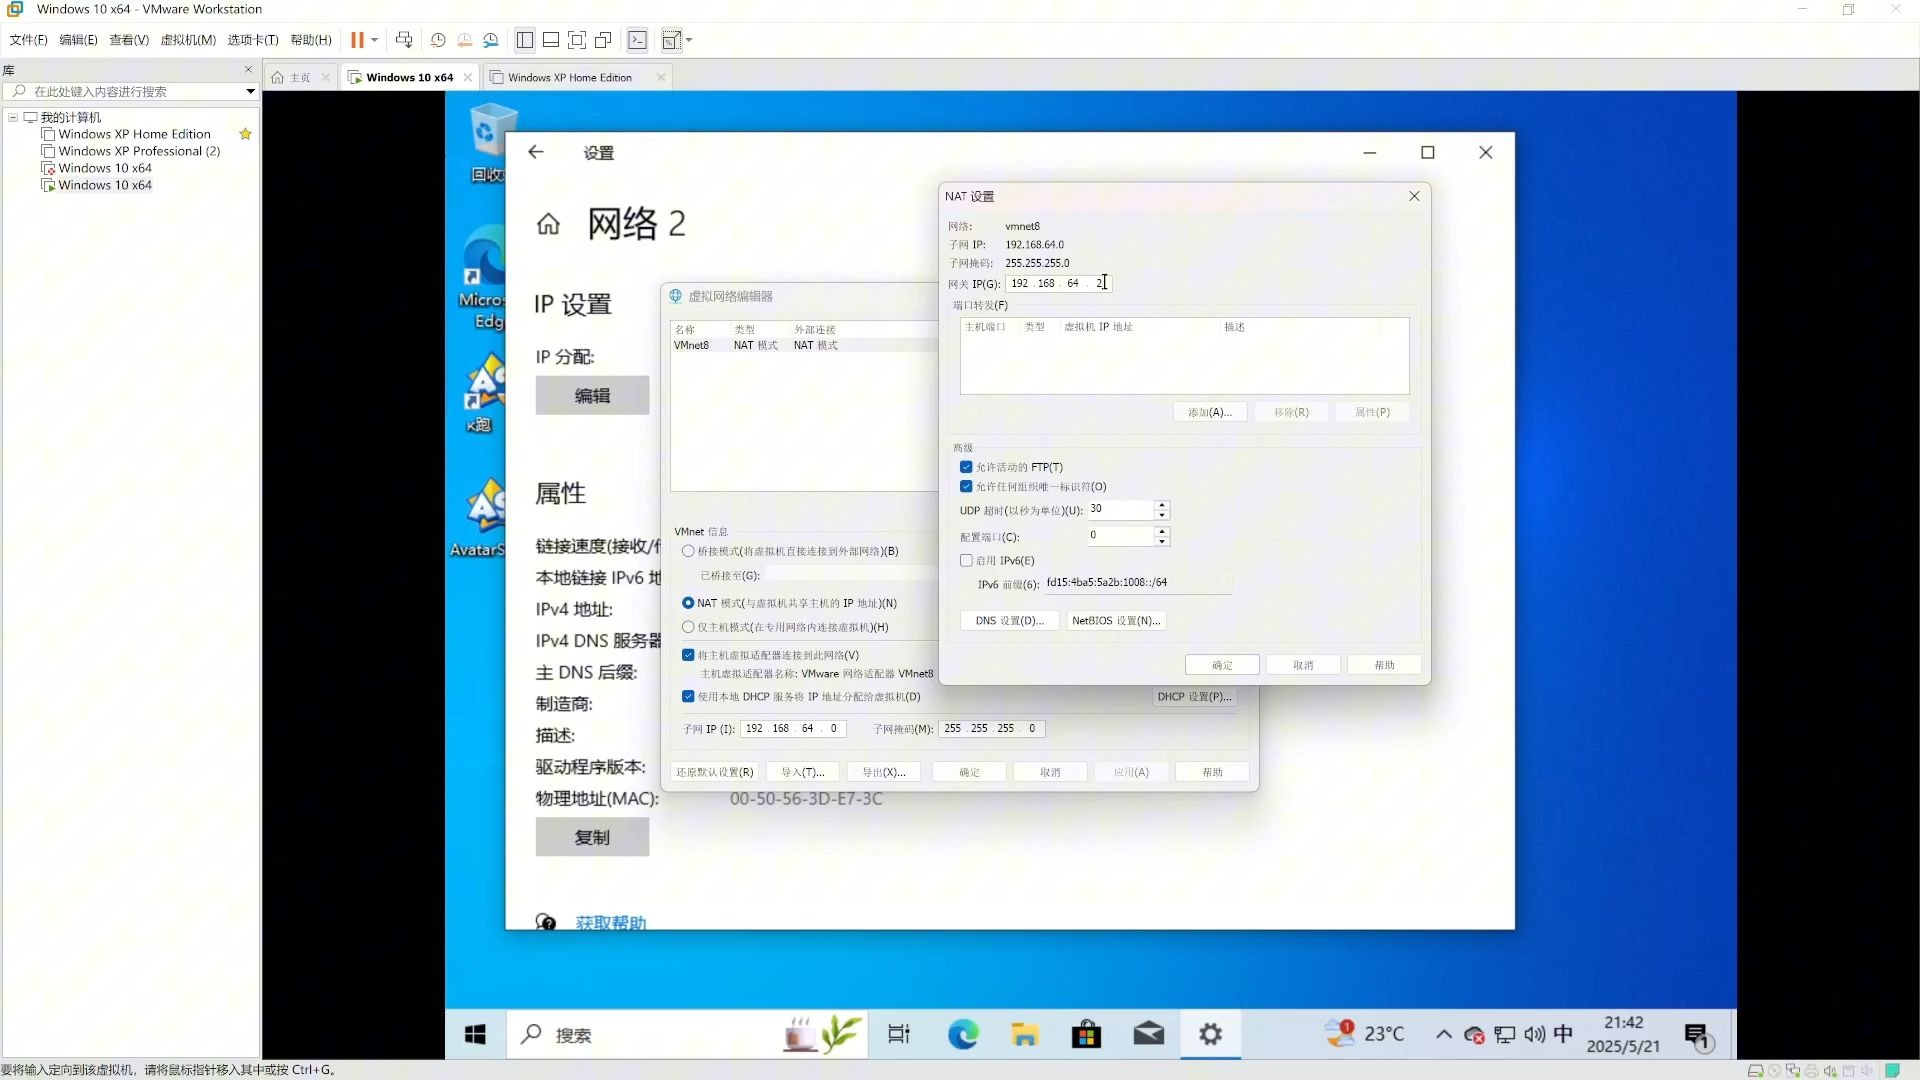Pause the virtual machine from the toolbar
The width and height of the screenshot is (1920, 1080).
click(357, 40)
